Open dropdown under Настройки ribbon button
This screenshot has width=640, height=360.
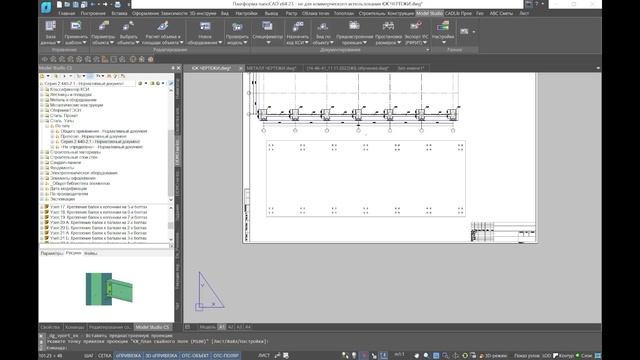(443, 42)
